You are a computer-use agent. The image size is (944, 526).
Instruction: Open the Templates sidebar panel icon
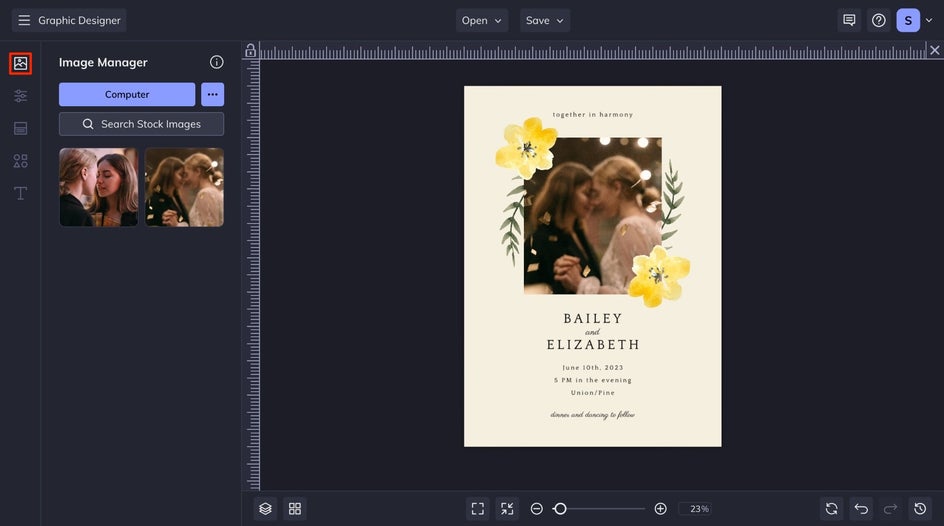click(x=20, y=128)
